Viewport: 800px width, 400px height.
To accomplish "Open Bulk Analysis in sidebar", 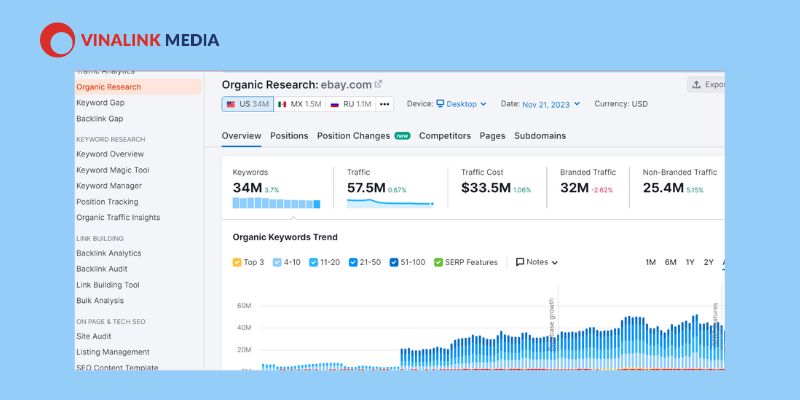I will (100, 301).
